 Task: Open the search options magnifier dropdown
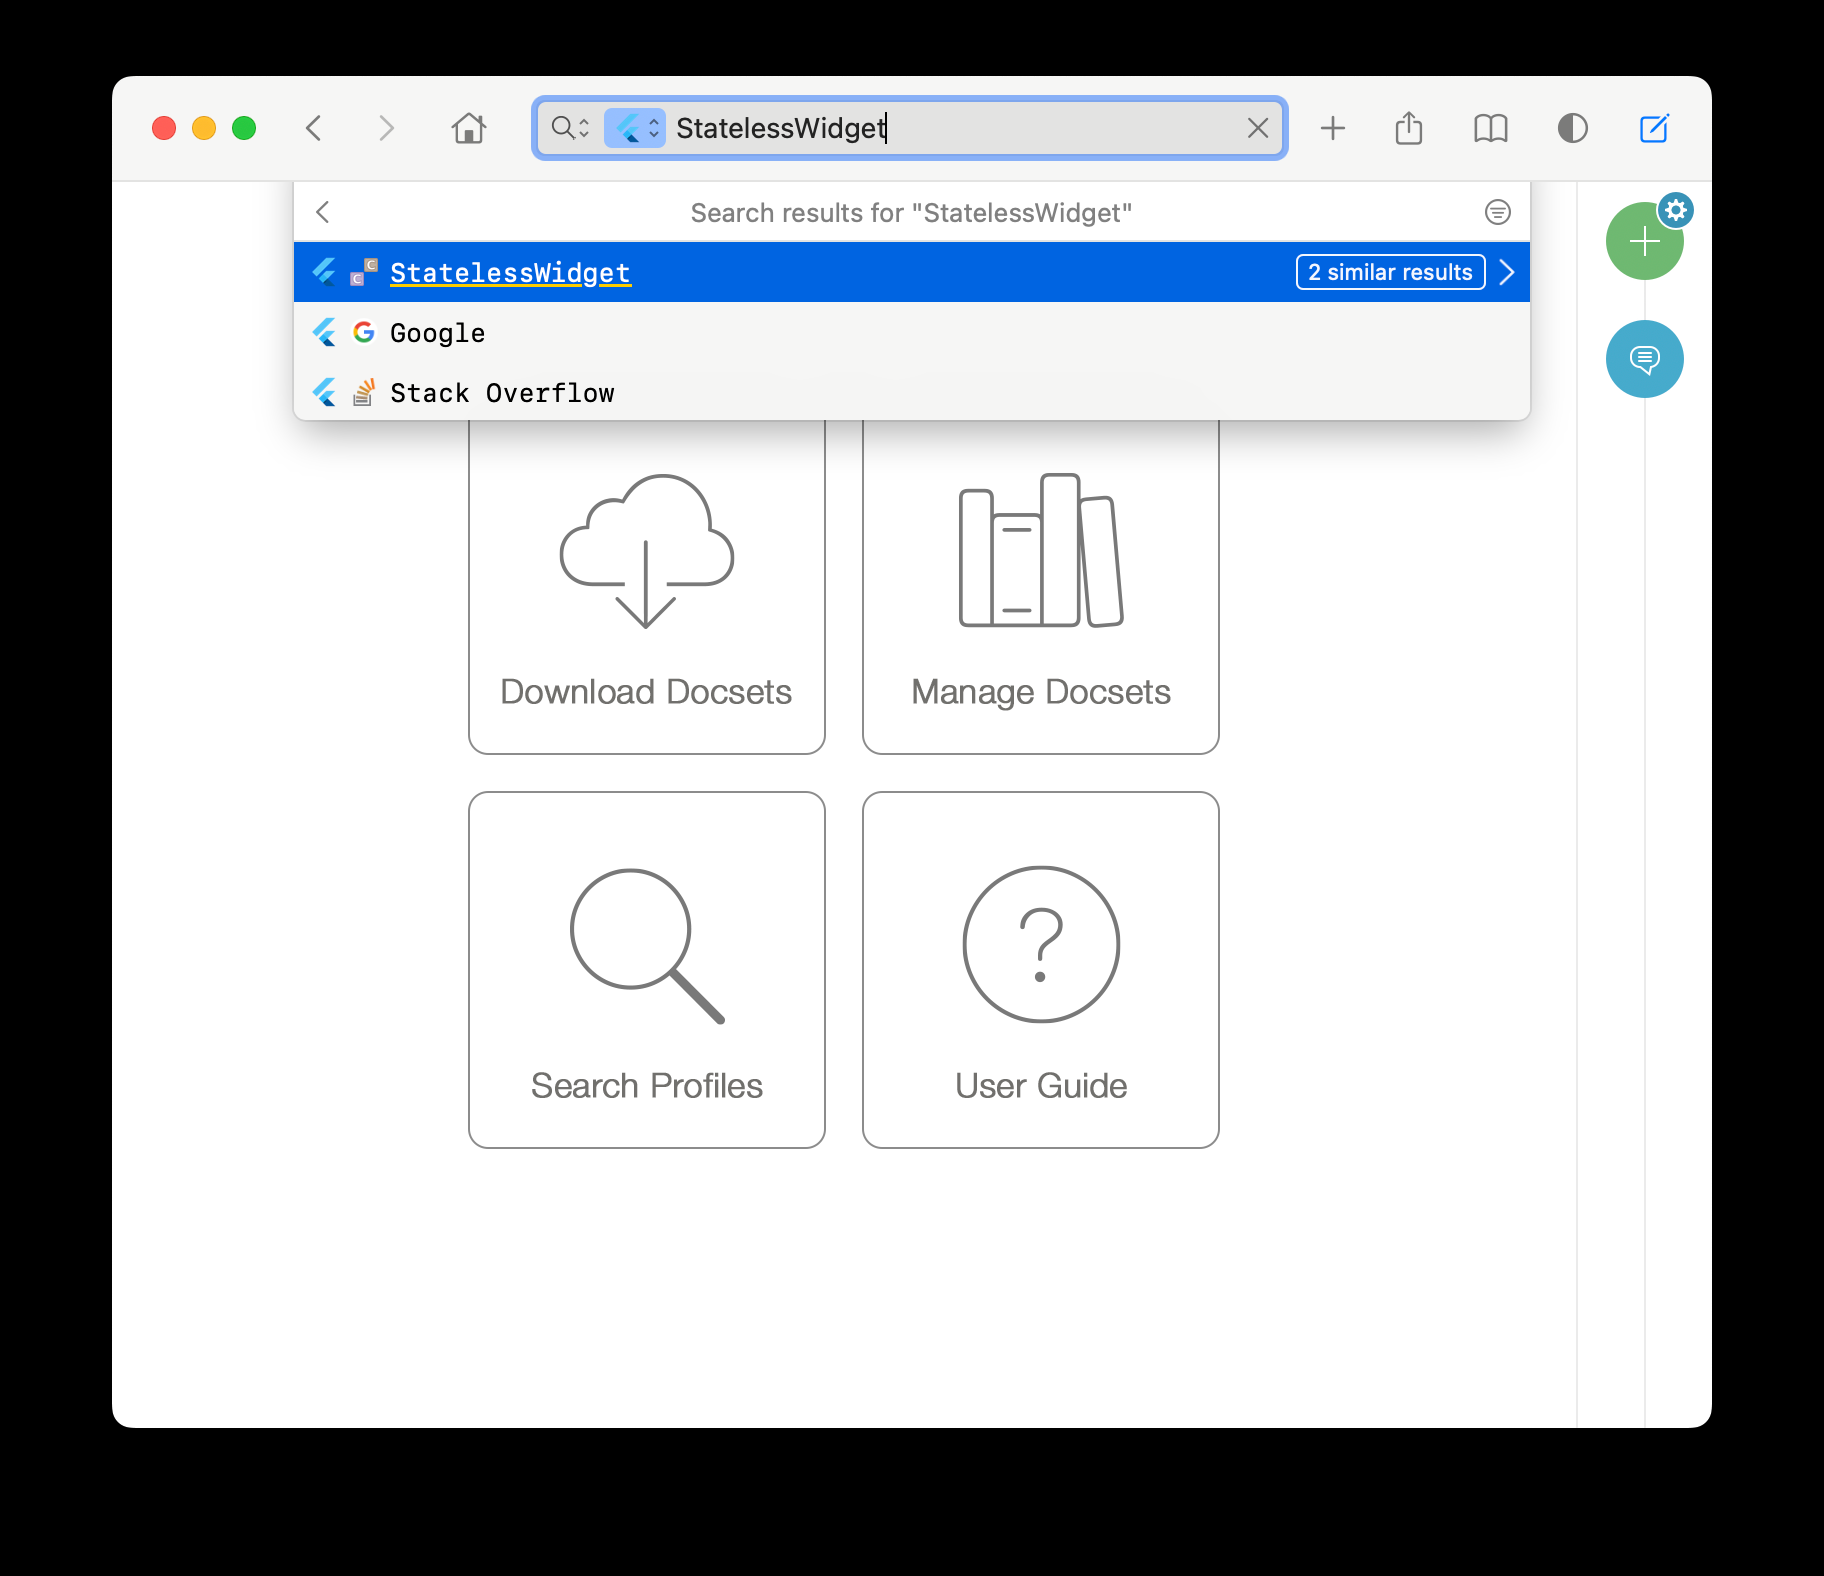pos(571,128)
